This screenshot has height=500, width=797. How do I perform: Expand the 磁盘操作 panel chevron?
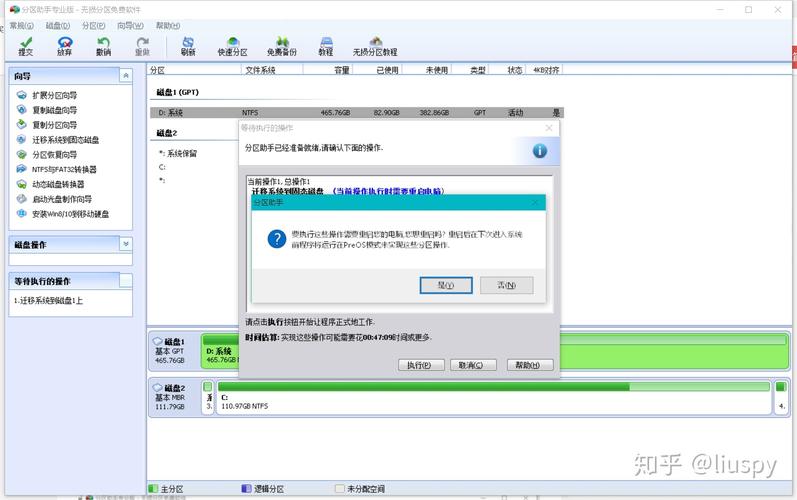click(x=126, y=244)
